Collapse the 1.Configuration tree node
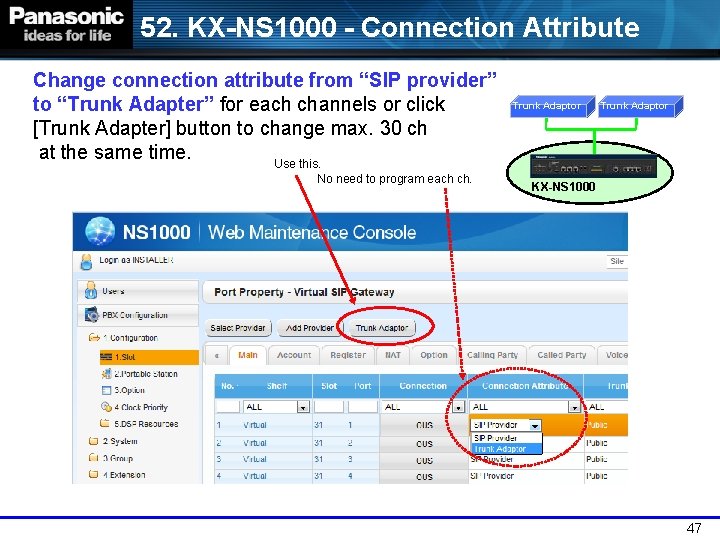The image size is (720, 540). 130,338
